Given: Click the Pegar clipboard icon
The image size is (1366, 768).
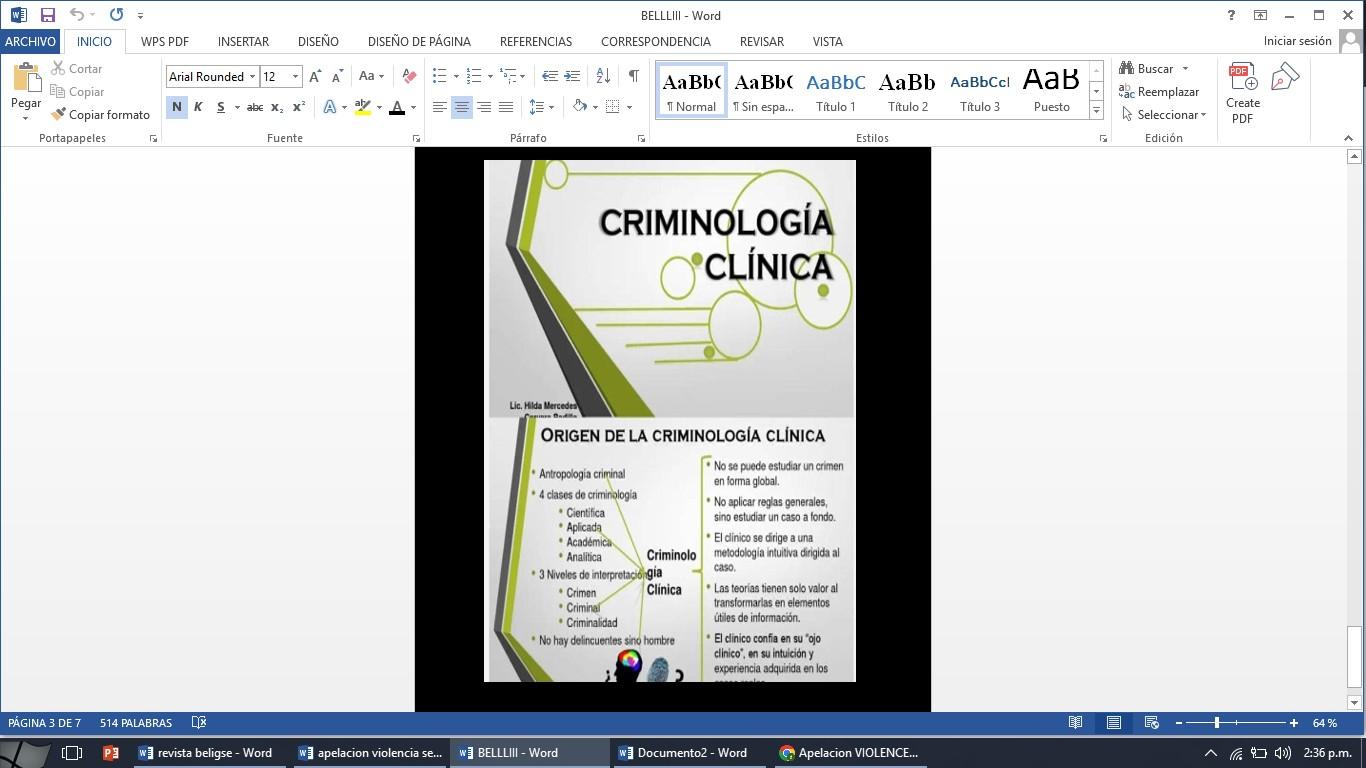Looking at the screenshot, I should click(26, 80).
